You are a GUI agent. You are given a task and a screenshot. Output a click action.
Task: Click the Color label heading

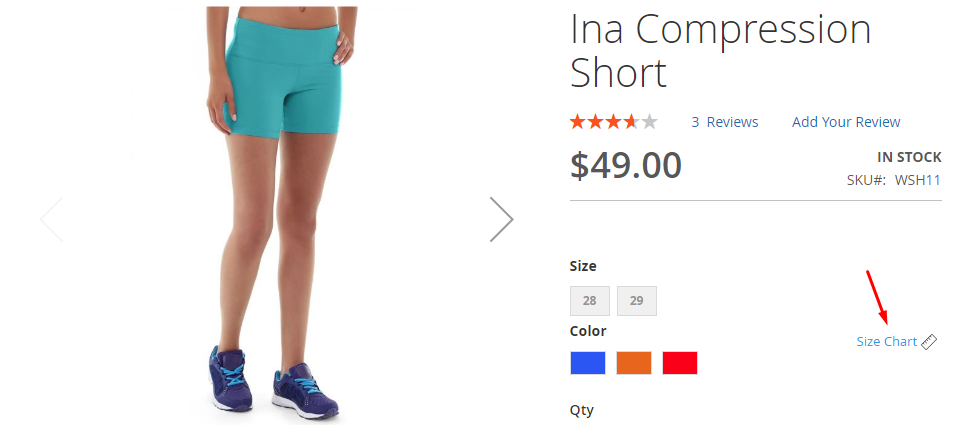click(x=588, y=331)
